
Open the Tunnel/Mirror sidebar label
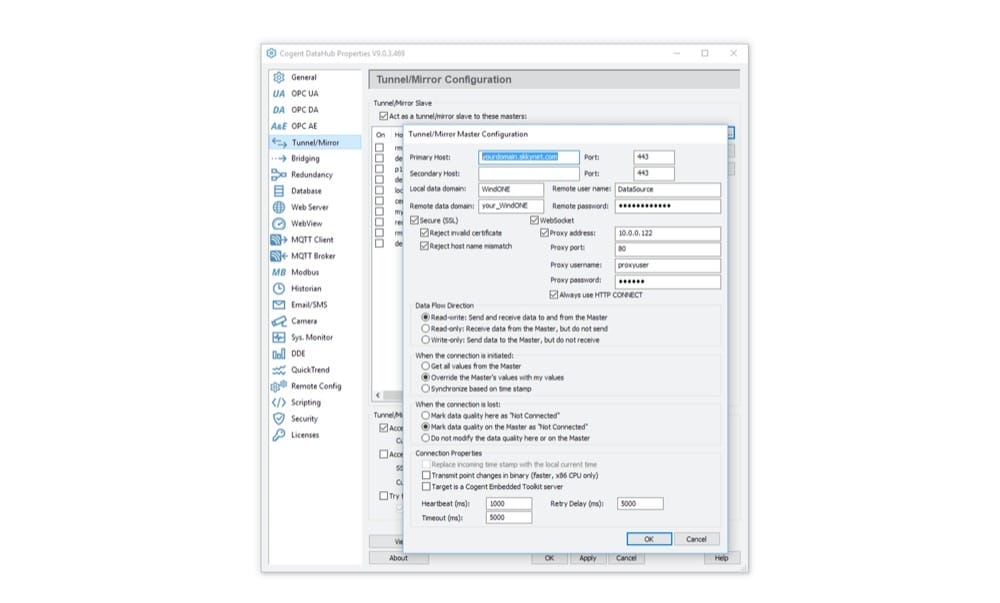tap(315, 143)
